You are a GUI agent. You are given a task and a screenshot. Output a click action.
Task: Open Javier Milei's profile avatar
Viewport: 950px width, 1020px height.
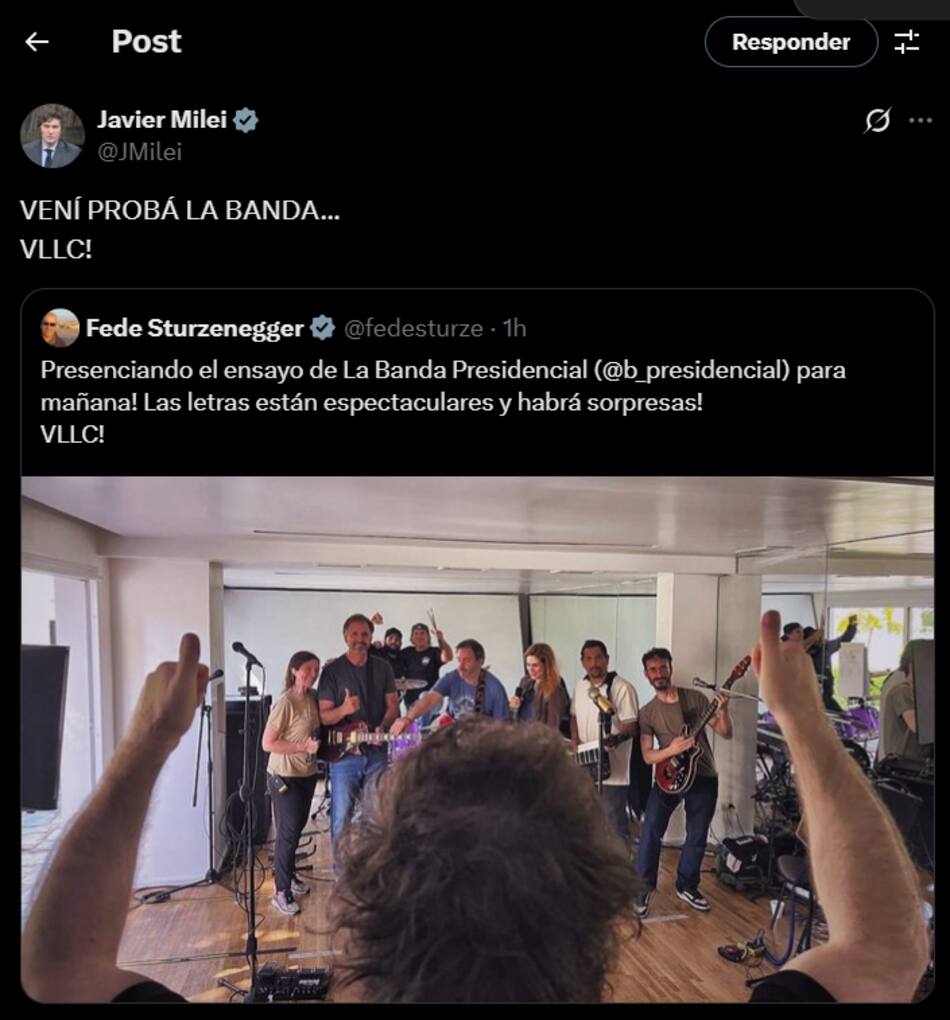pos(53,136)
